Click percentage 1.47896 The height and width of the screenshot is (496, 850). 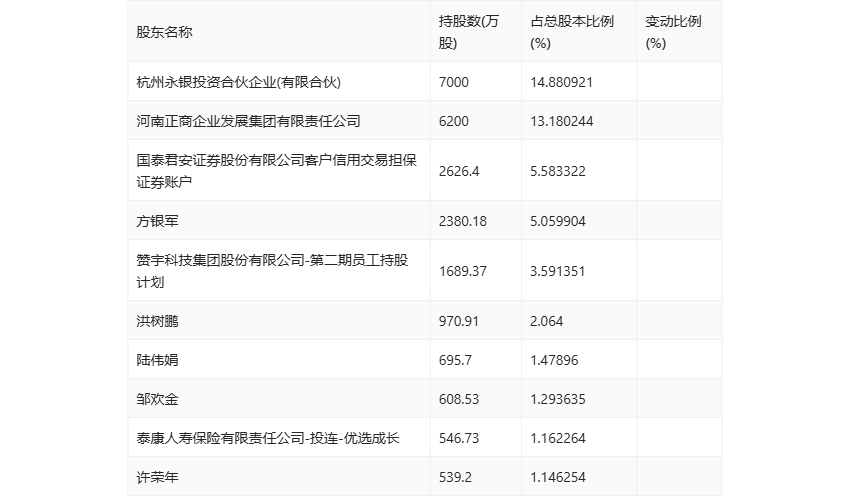554,360
